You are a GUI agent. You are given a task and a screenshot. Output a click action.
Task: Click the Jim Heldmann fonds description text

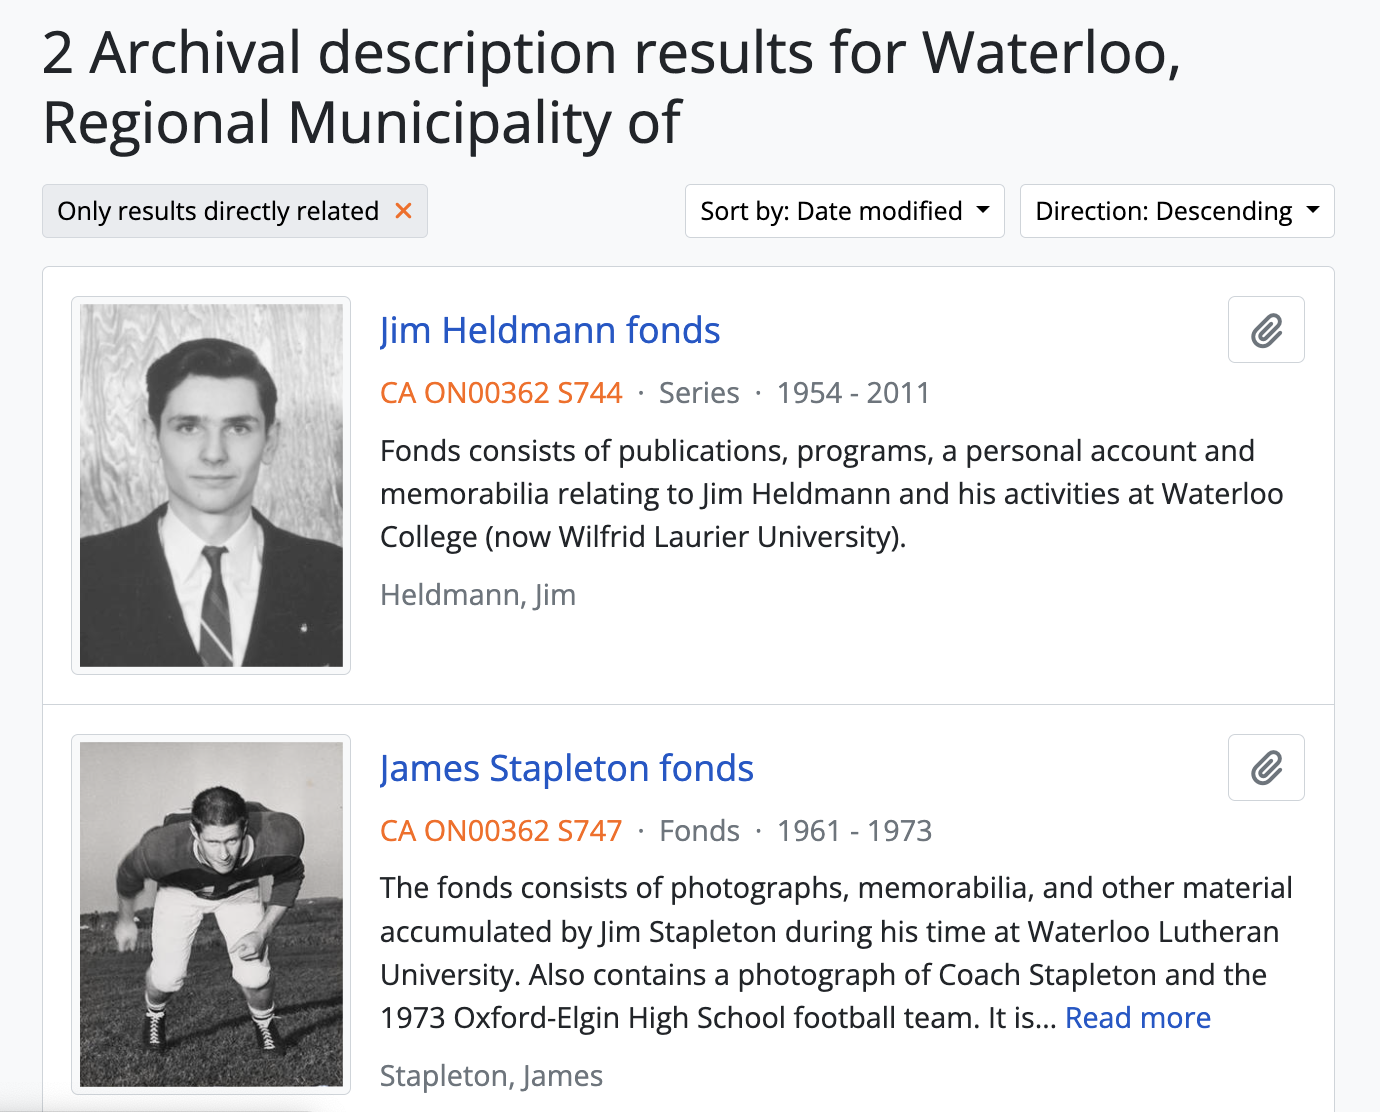(x=830, y=494)
